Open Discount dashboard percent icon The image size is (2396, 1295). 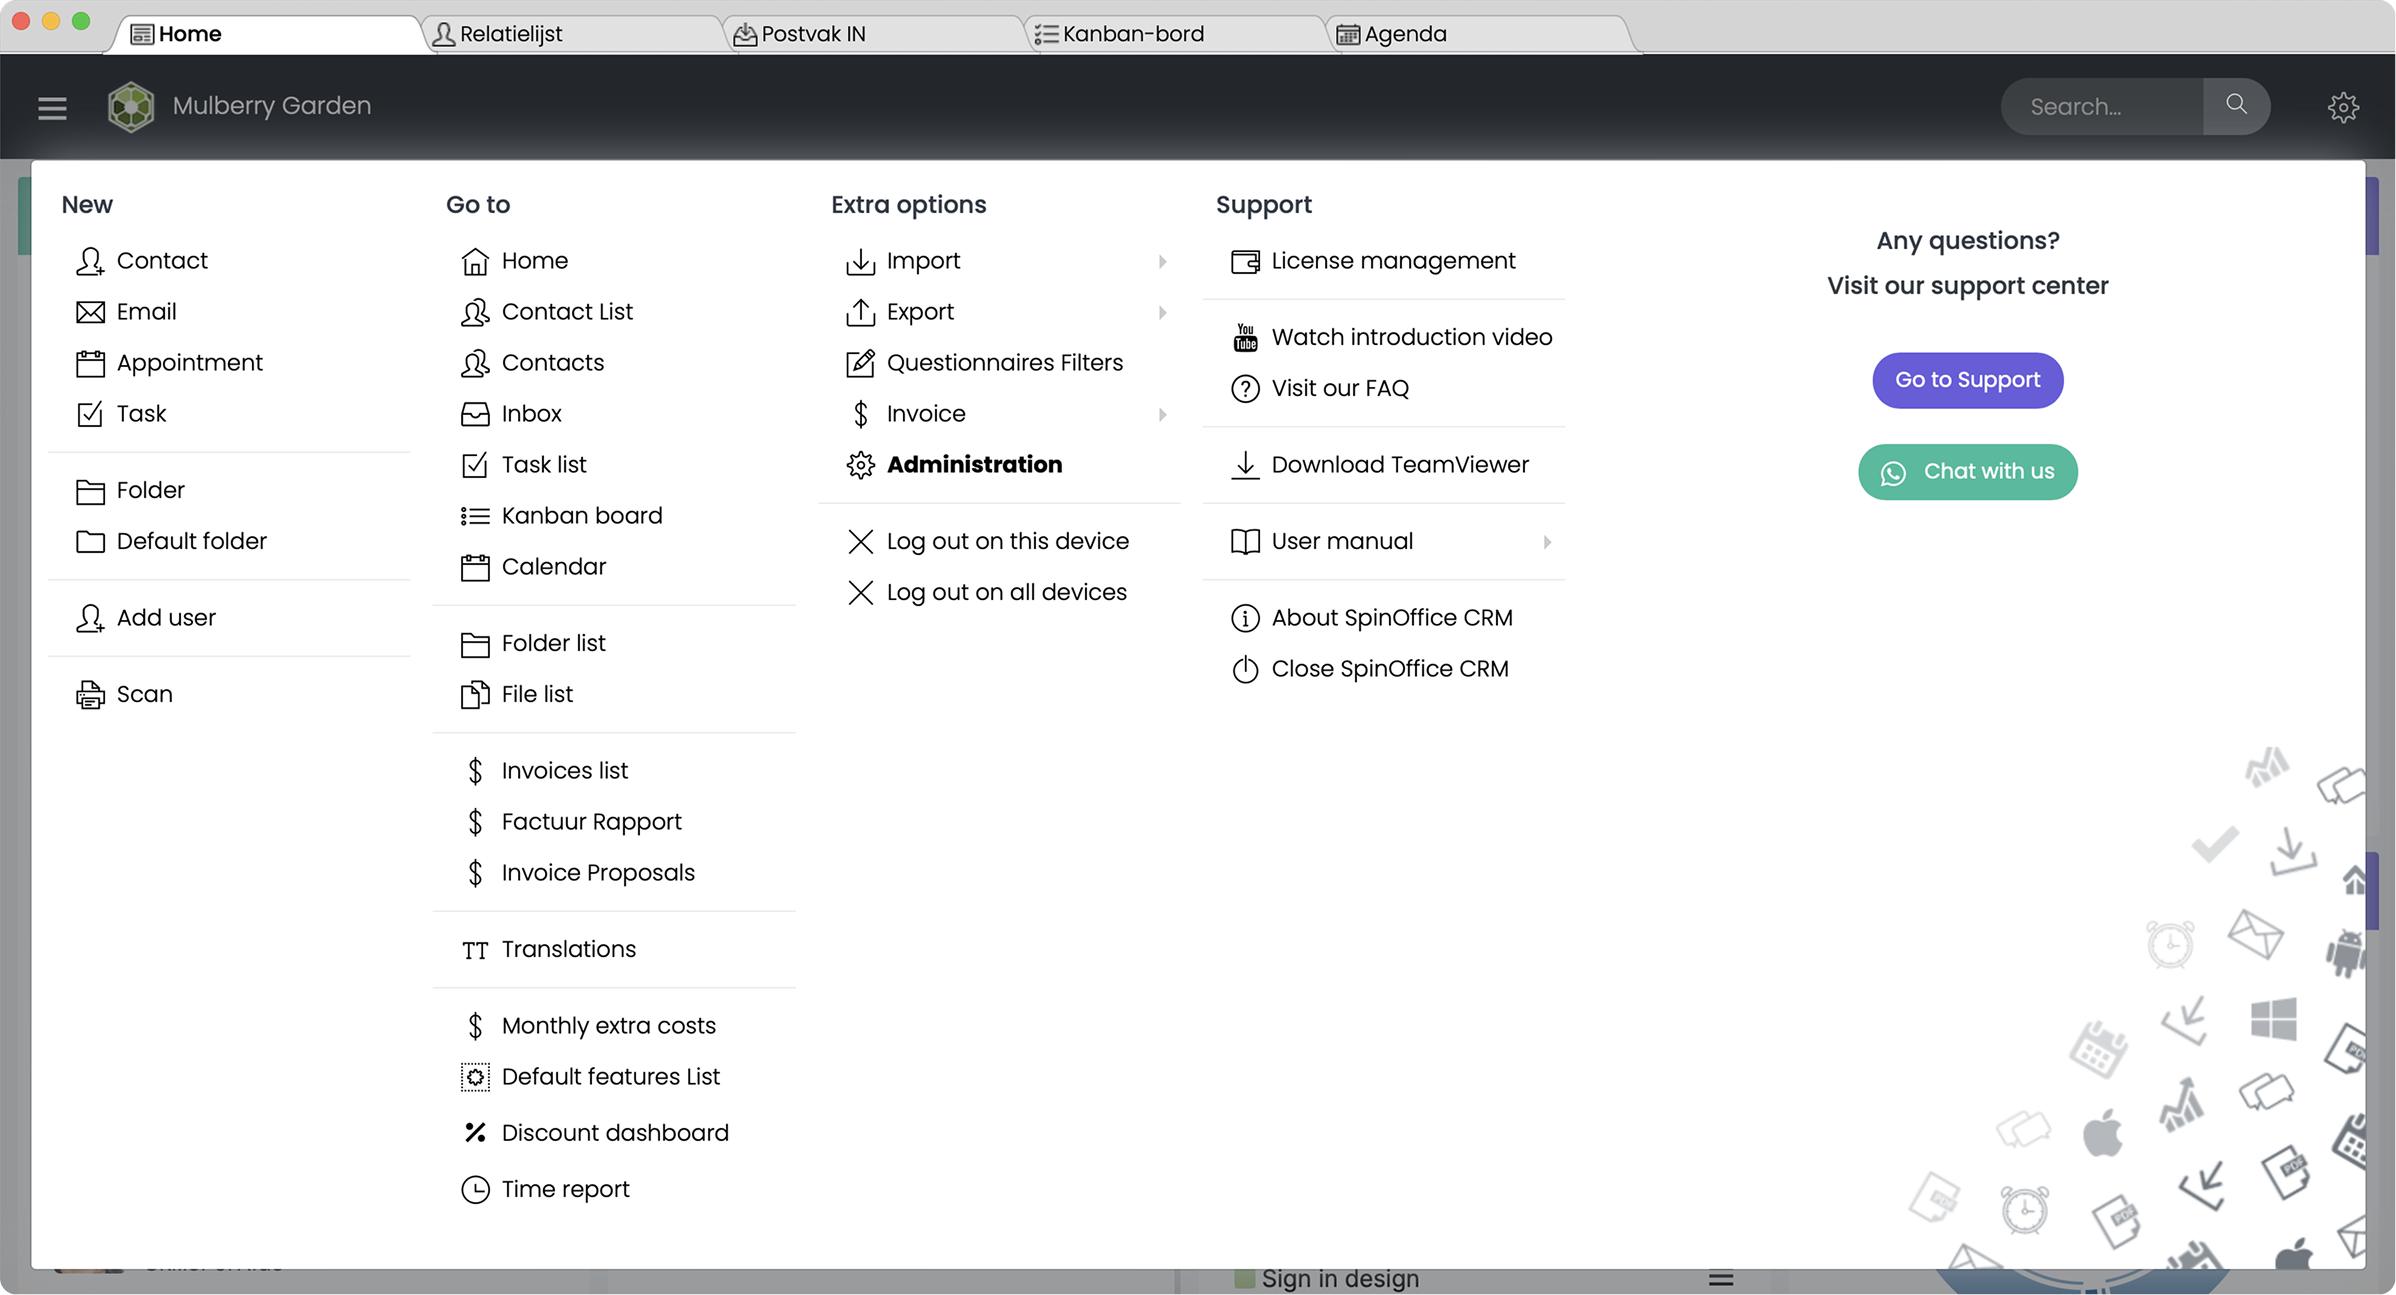(475, 1132)
